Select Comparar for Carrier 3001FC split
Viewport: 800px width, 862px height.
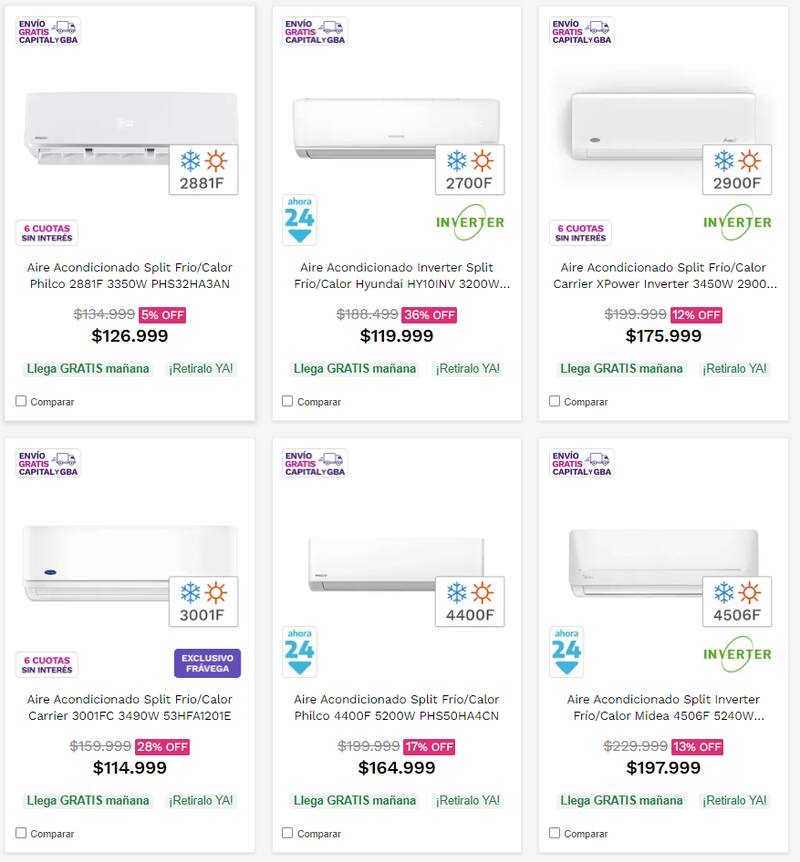pos(21,833)
